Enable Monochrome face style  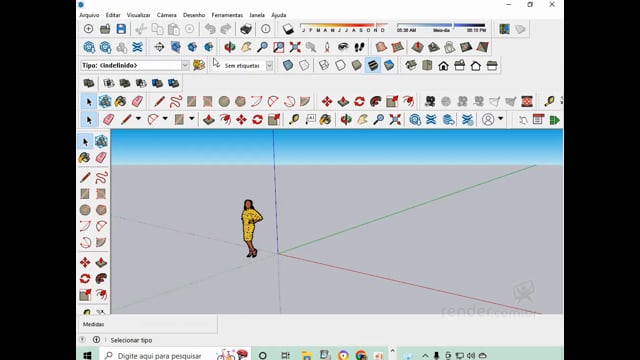coord(389,65)
